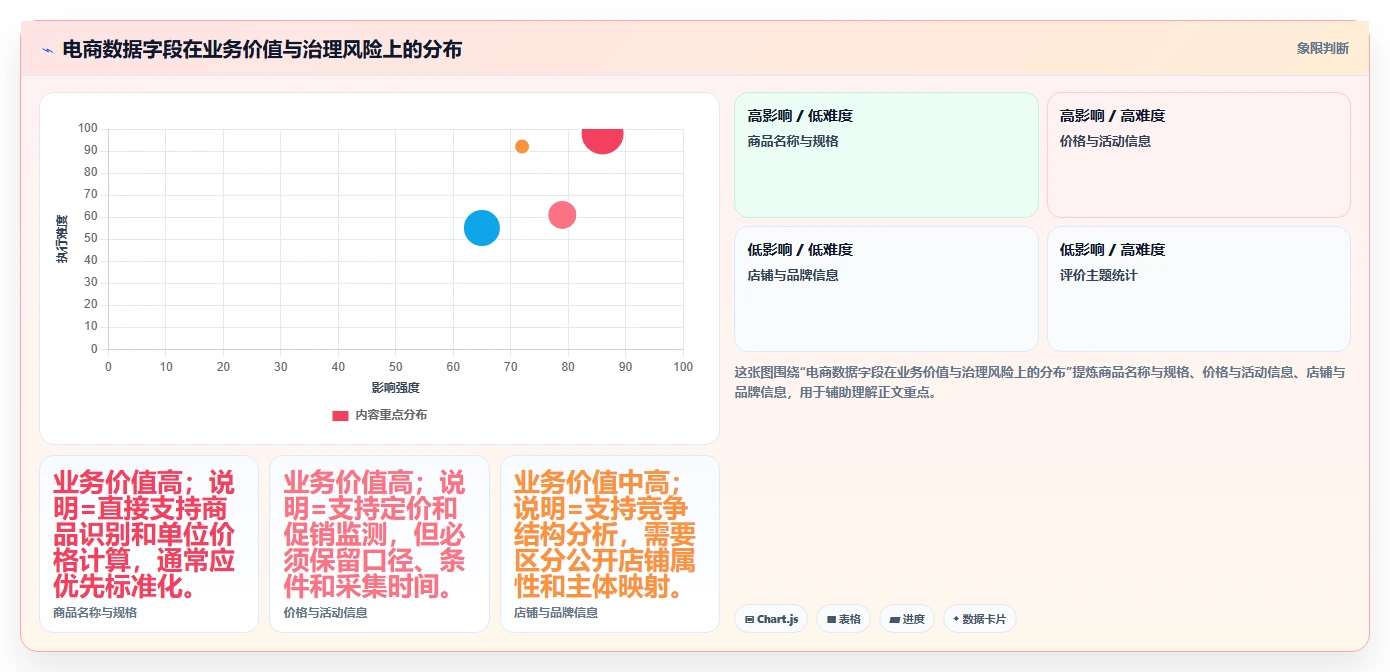Click the chart title 电商数据字段在业务价值与治理风险上的分布
Viewport: 1390px width, 672px height.
(262, 49)
